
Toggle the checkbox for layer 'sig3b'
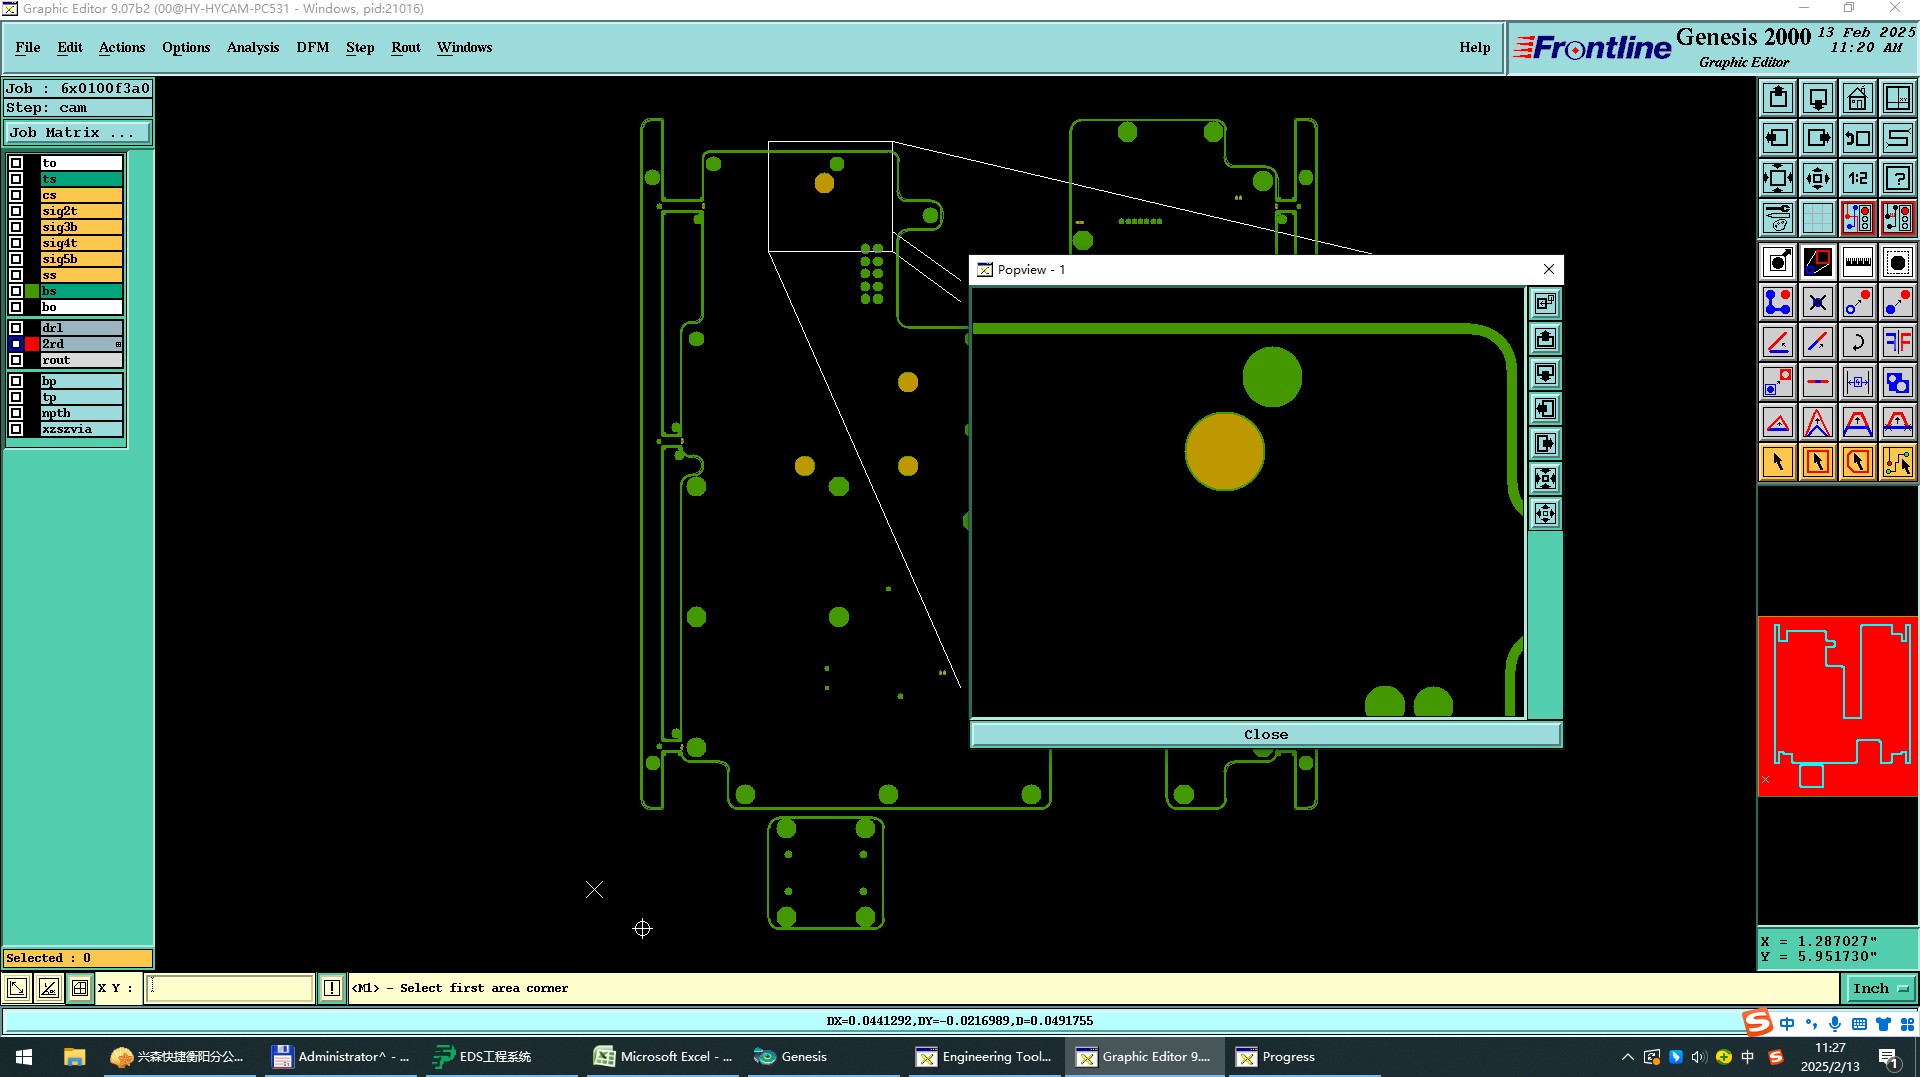click(16, 227)
